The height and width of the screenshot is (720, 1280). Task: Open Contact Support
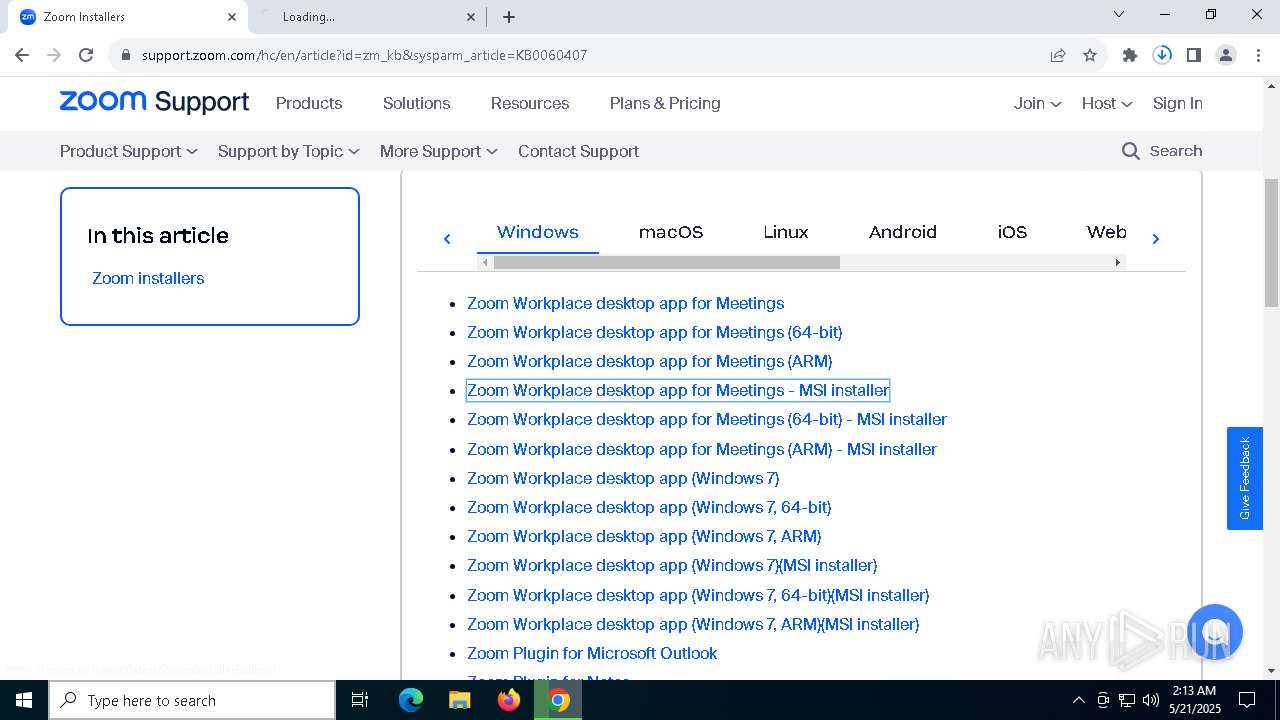(578, 151)
